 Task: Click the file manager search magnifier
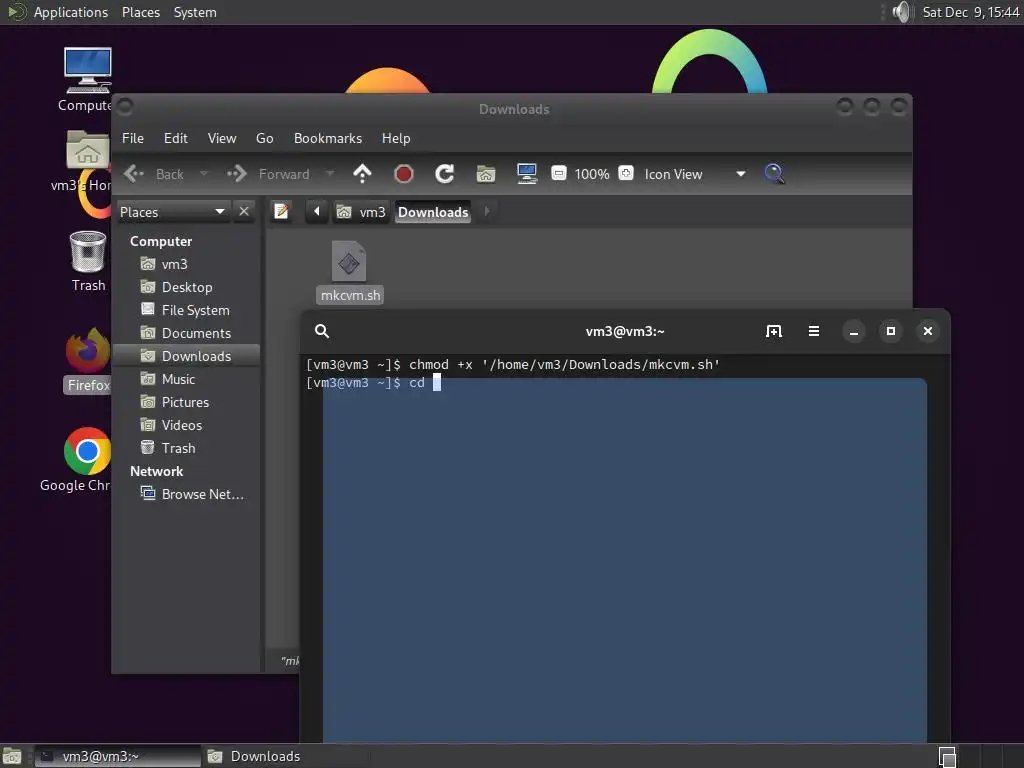[774, 174]
